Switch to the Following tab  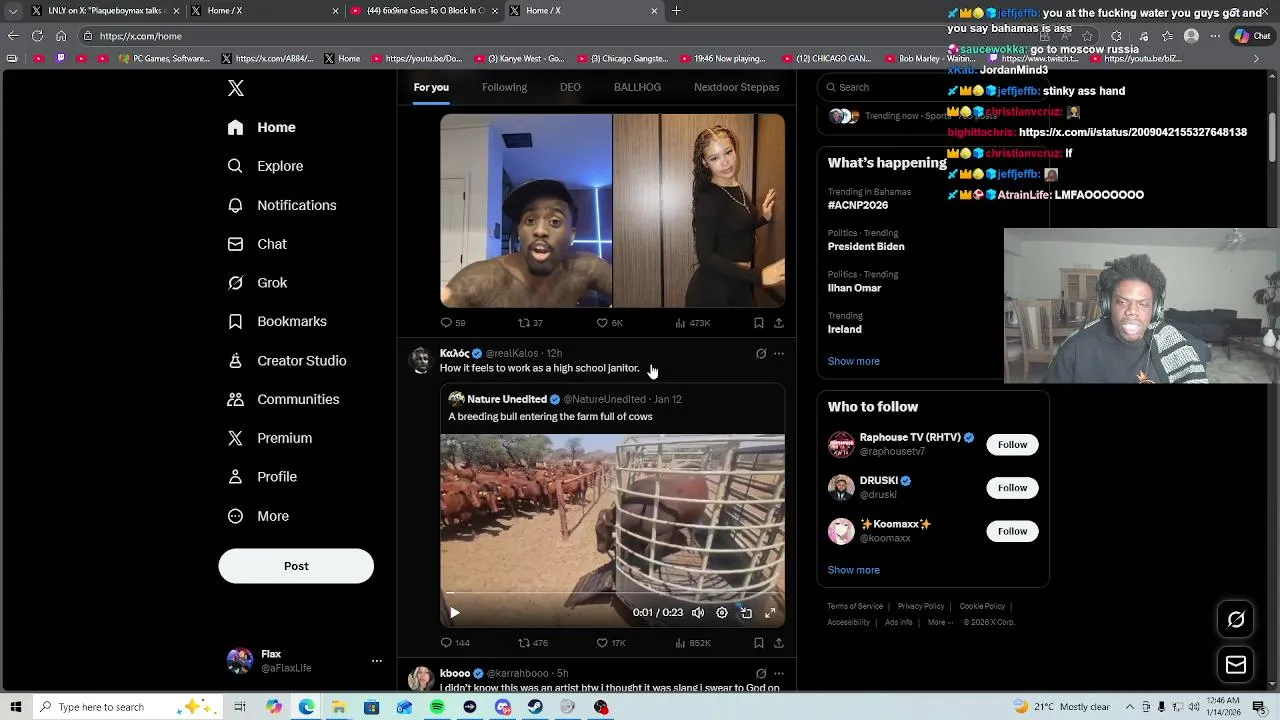[x=504, y=87]
